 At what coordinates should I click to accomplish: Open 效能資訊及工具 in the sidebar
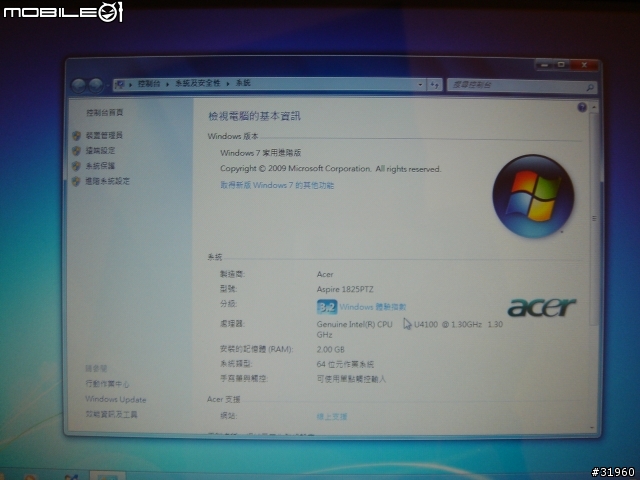111,414
